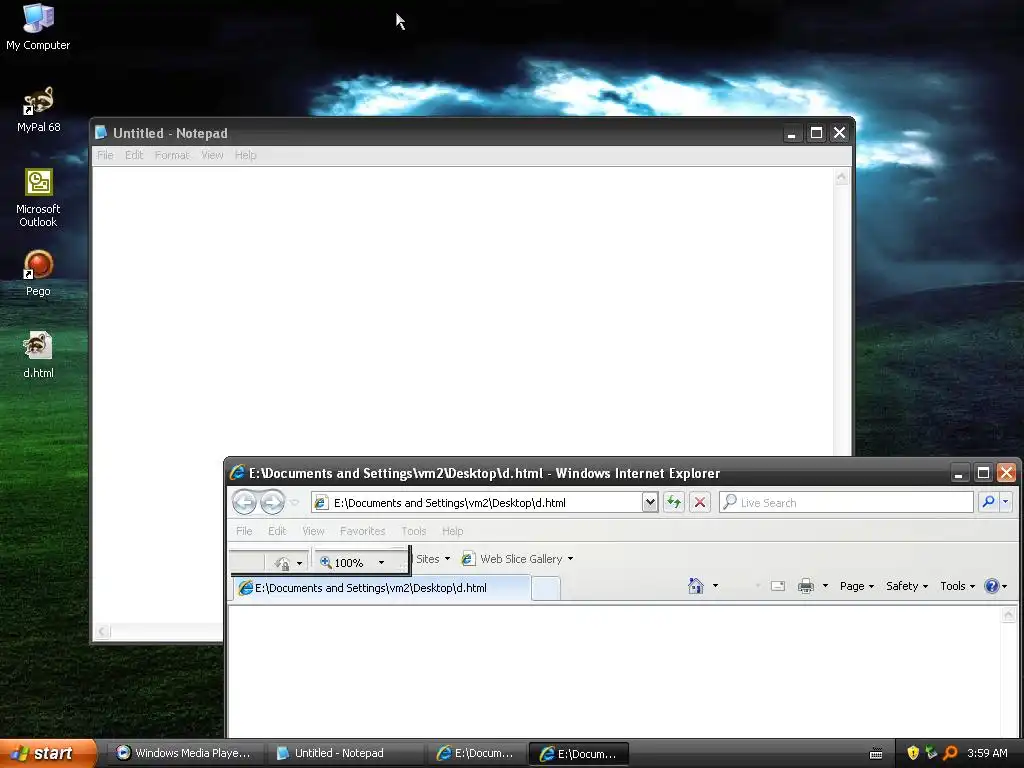The image size is (1024, 768).
Task: Click the Read Mail icon in the IE command bar
Action: pos(778,586)
